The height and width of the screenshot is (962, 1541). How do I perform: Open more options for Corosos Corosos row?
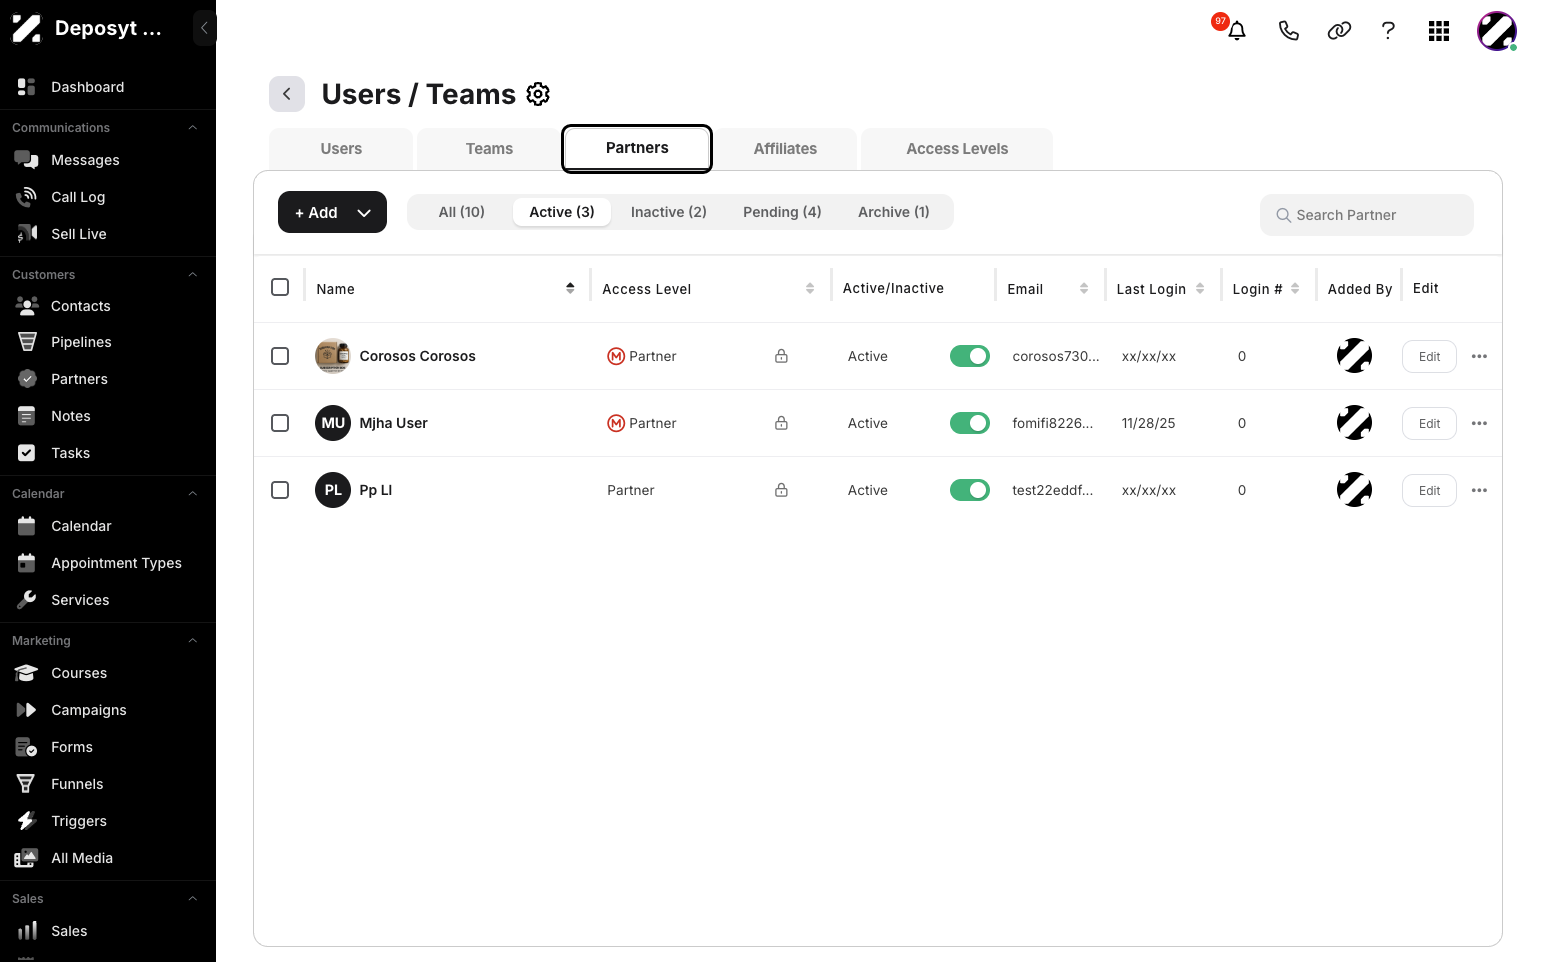tap(1480, 356)
